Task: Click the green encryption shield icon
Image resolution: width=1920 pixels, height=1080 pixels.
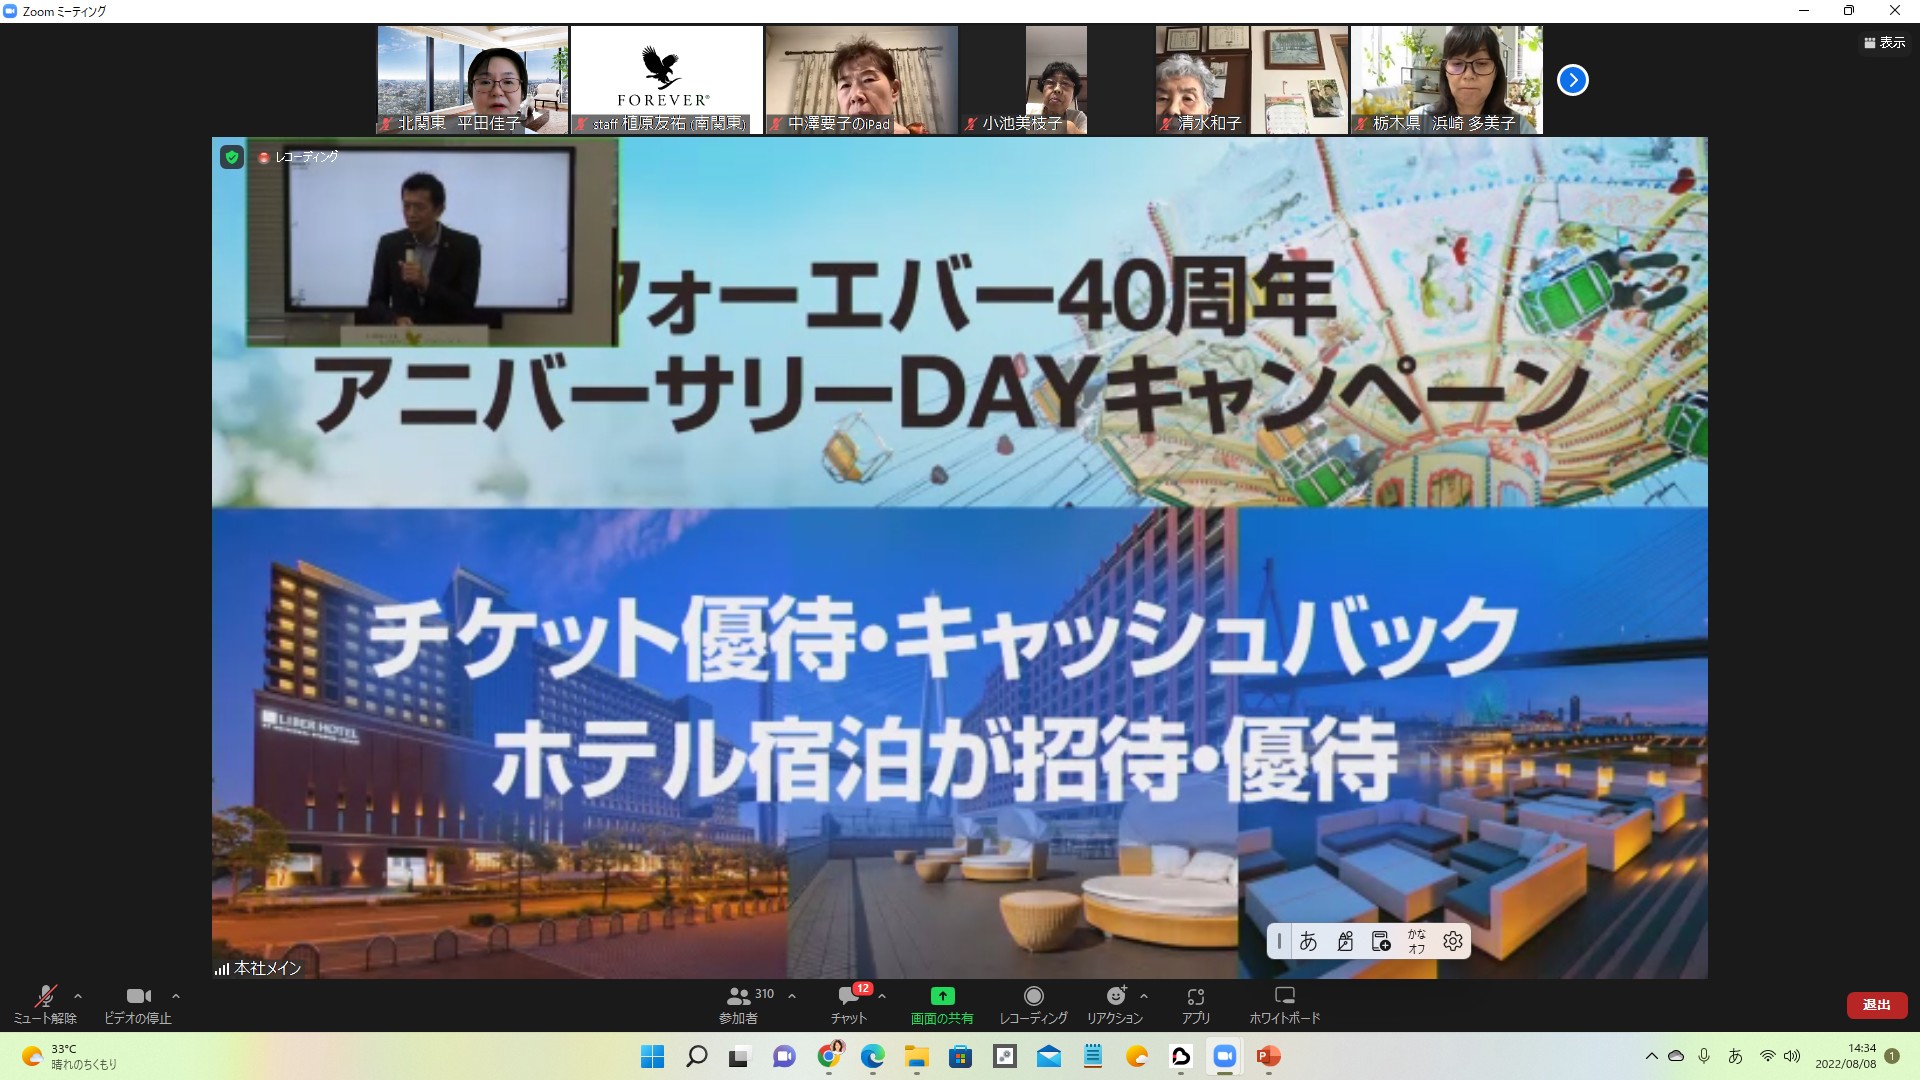Action: [232, 157]
